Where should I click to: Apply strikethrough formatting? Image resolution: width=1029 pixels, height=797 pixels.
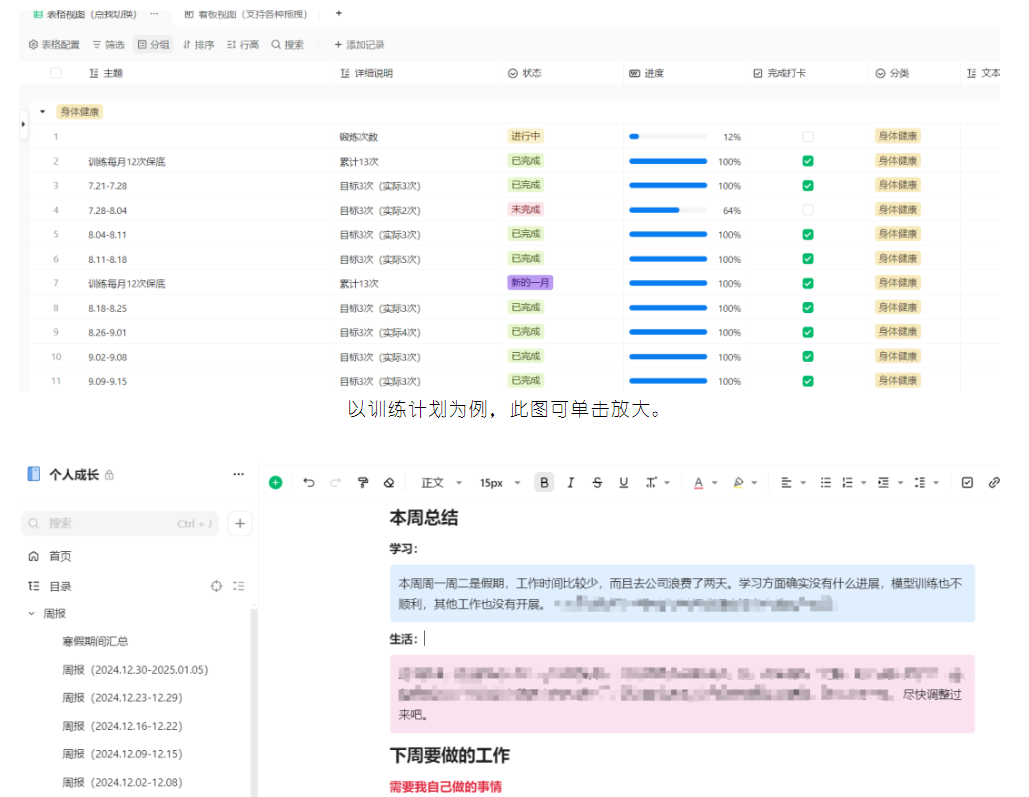tap(597, 483)
